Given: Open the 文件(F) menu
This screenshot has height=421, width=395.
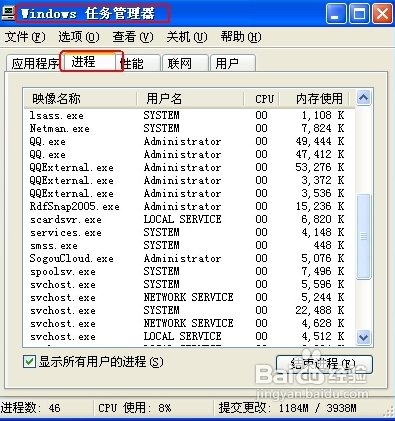Looking at the screenshot, I should (x=25, y=37).
